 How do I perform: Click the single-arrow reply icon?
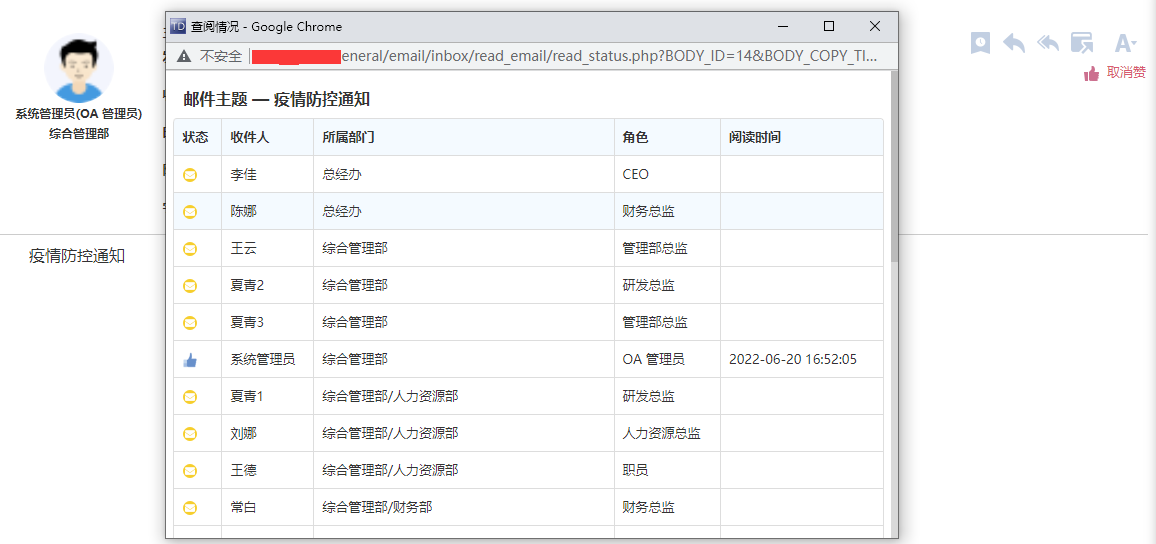pyautogui.click(x=1014, y=43)
